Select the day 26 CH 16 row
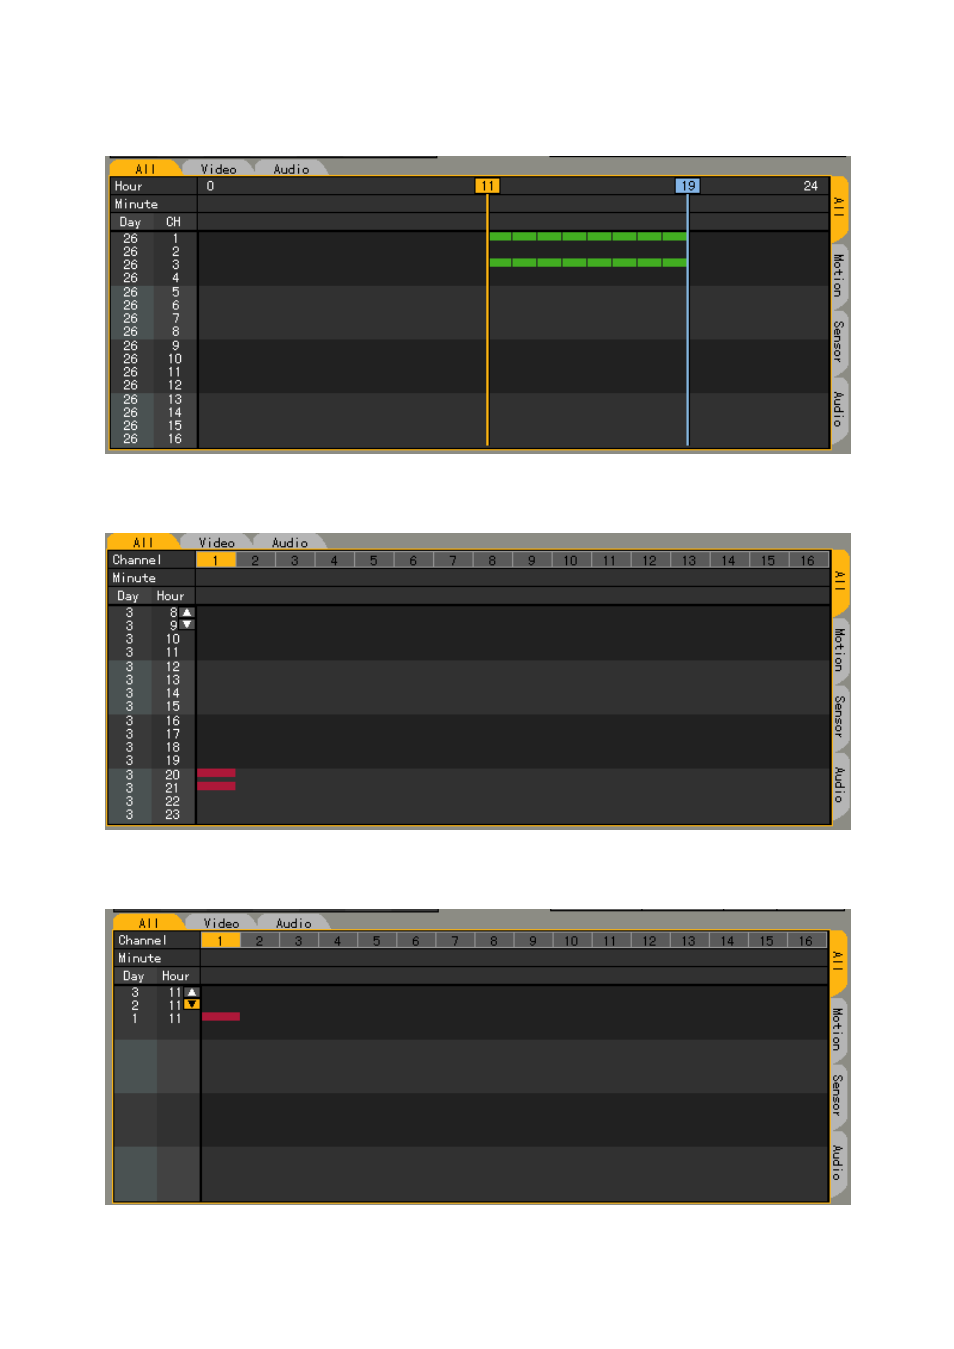This screenshot has width=954, height=1349. (x=470, y=439)
